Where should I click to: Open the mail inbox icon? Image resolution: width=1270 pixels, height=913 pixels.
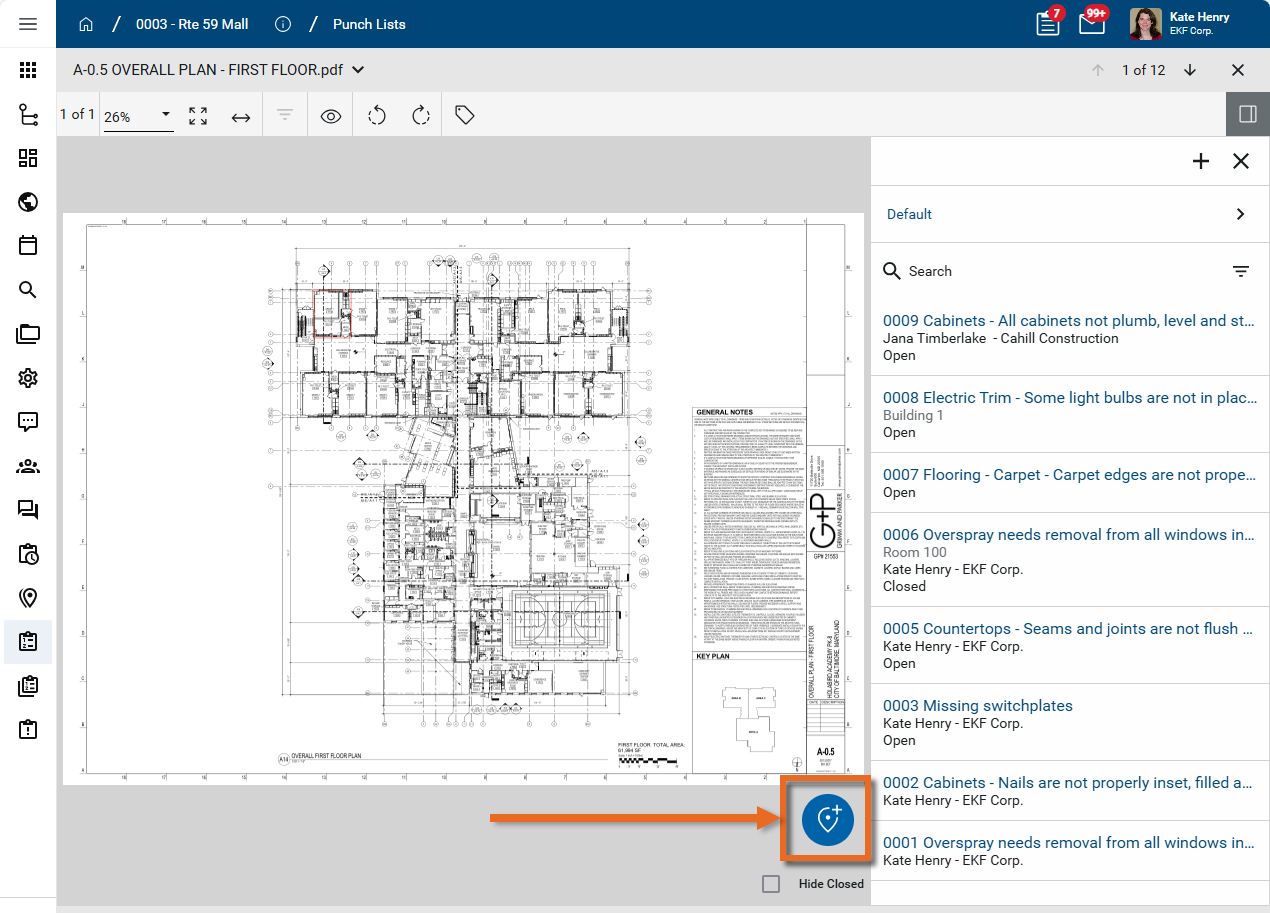pos(1092,24)
